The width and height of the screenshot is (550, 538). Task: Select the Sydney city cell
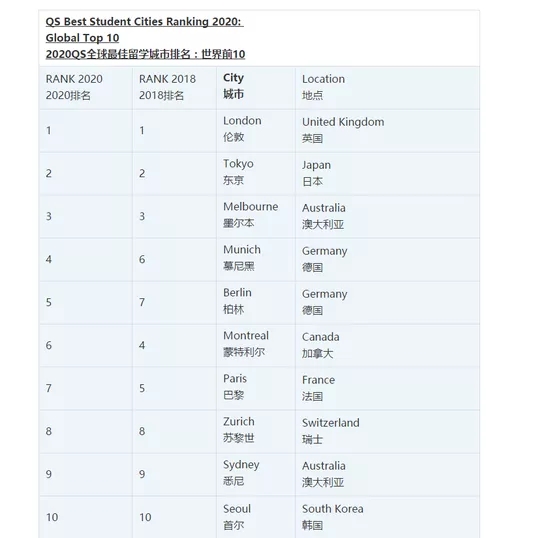coord(256,474)
